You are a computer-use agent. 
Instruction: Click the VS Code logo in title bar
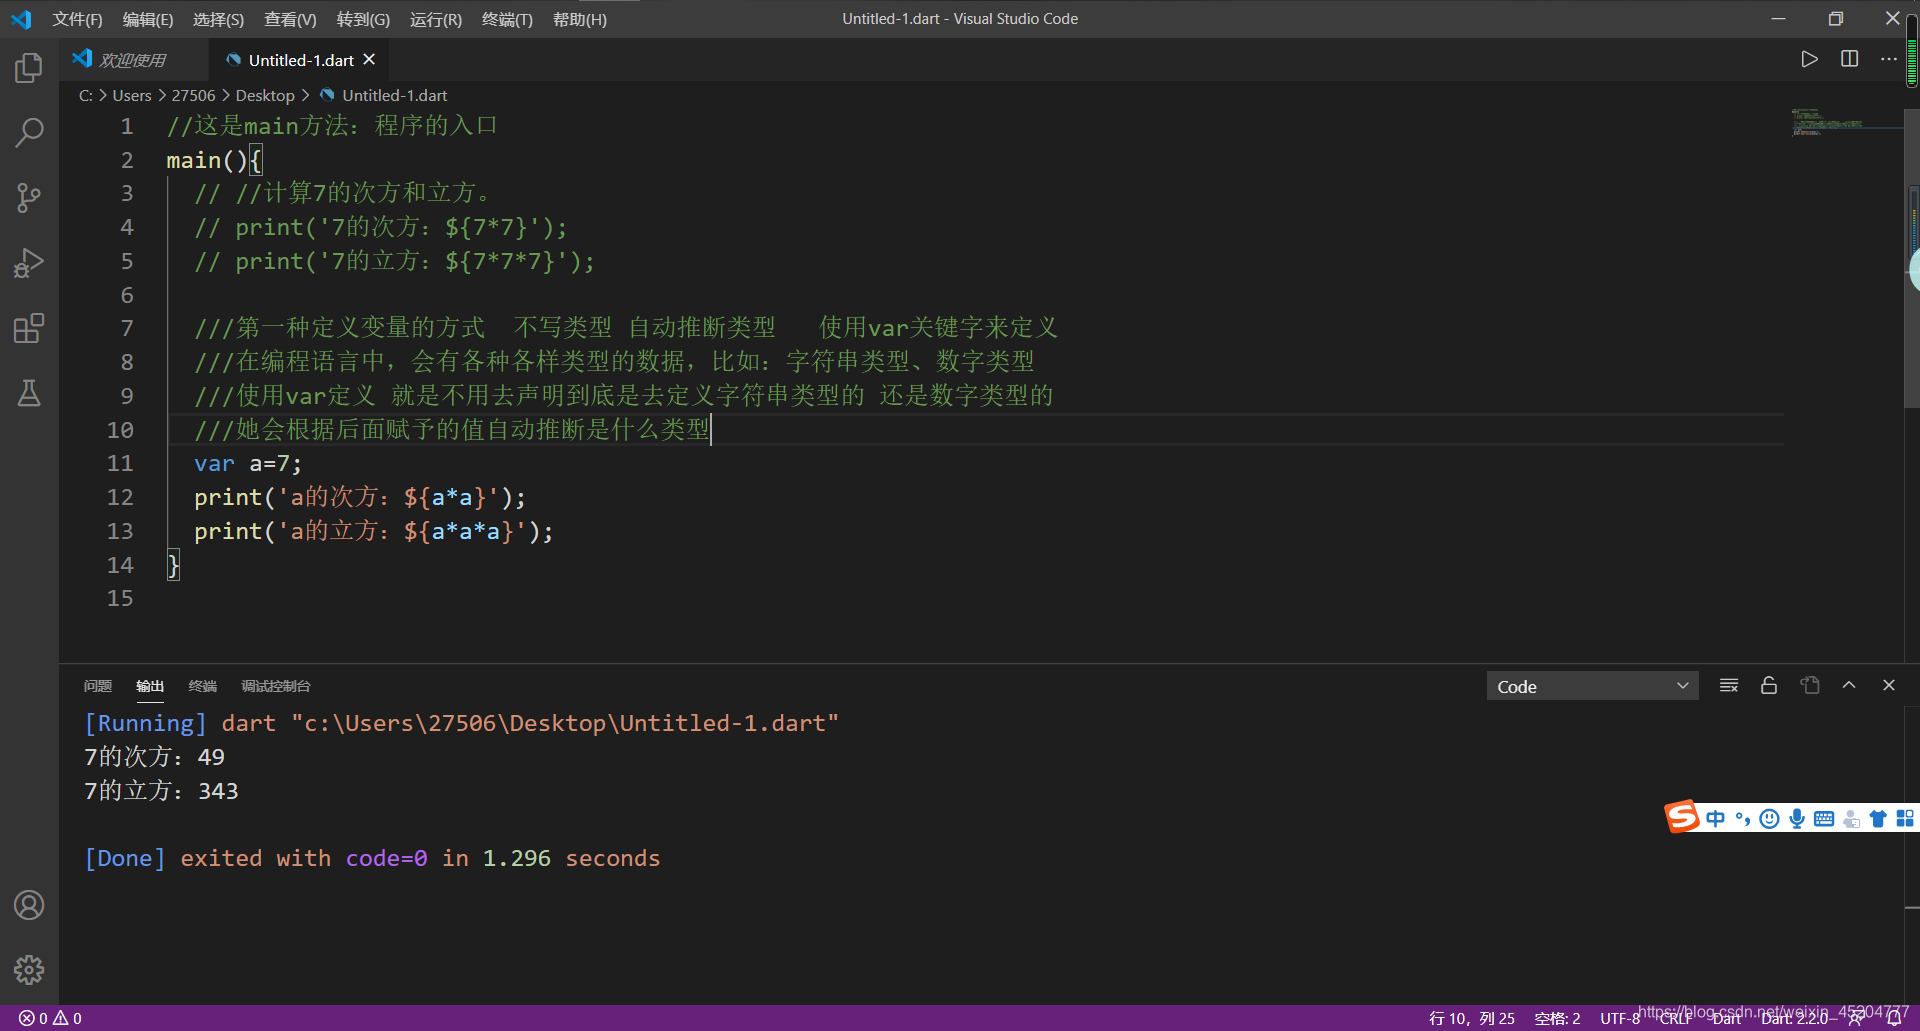coord(21,19)
